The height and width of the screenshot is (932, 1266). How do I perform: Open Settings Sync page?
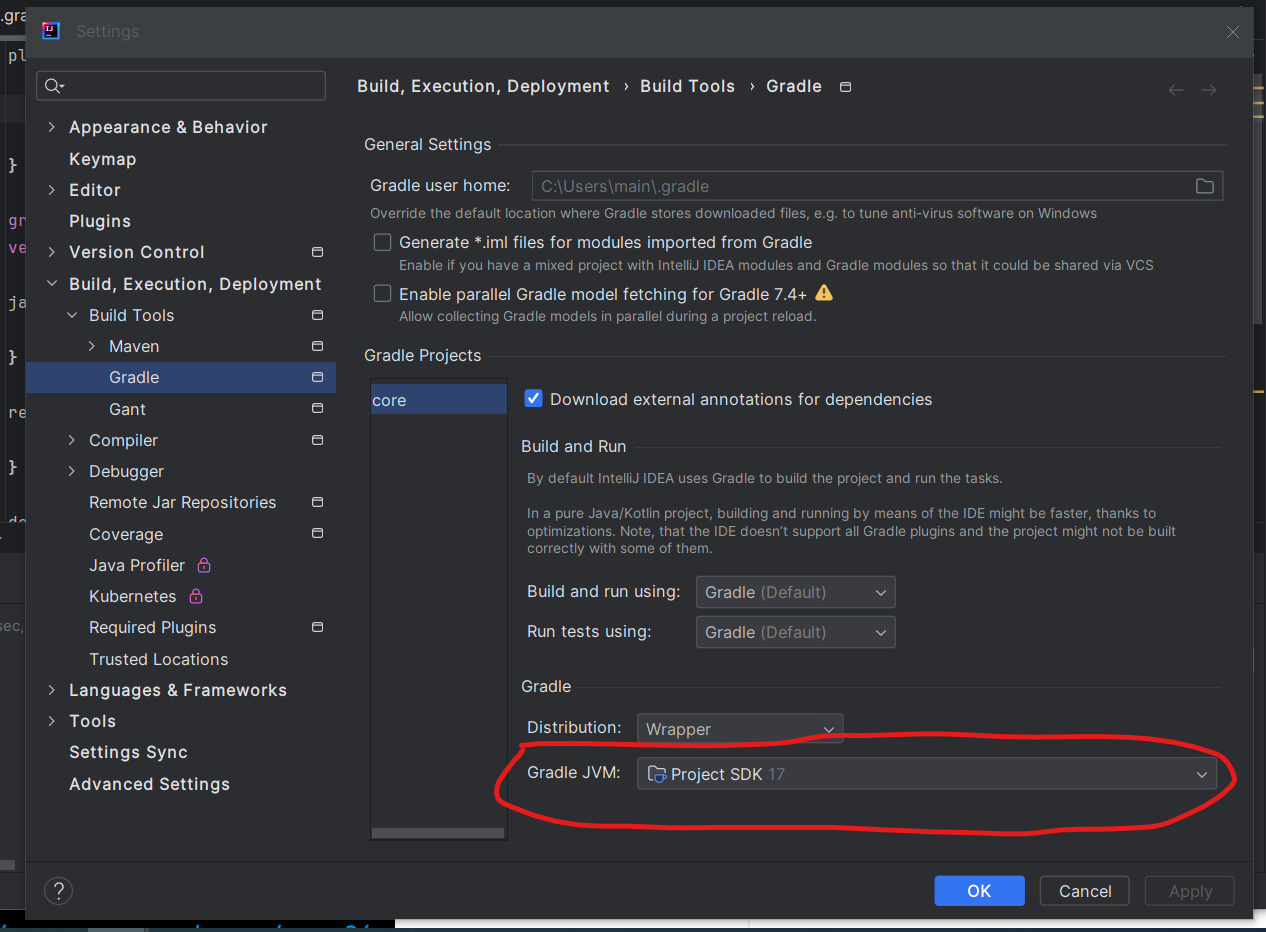pos(128,752)
